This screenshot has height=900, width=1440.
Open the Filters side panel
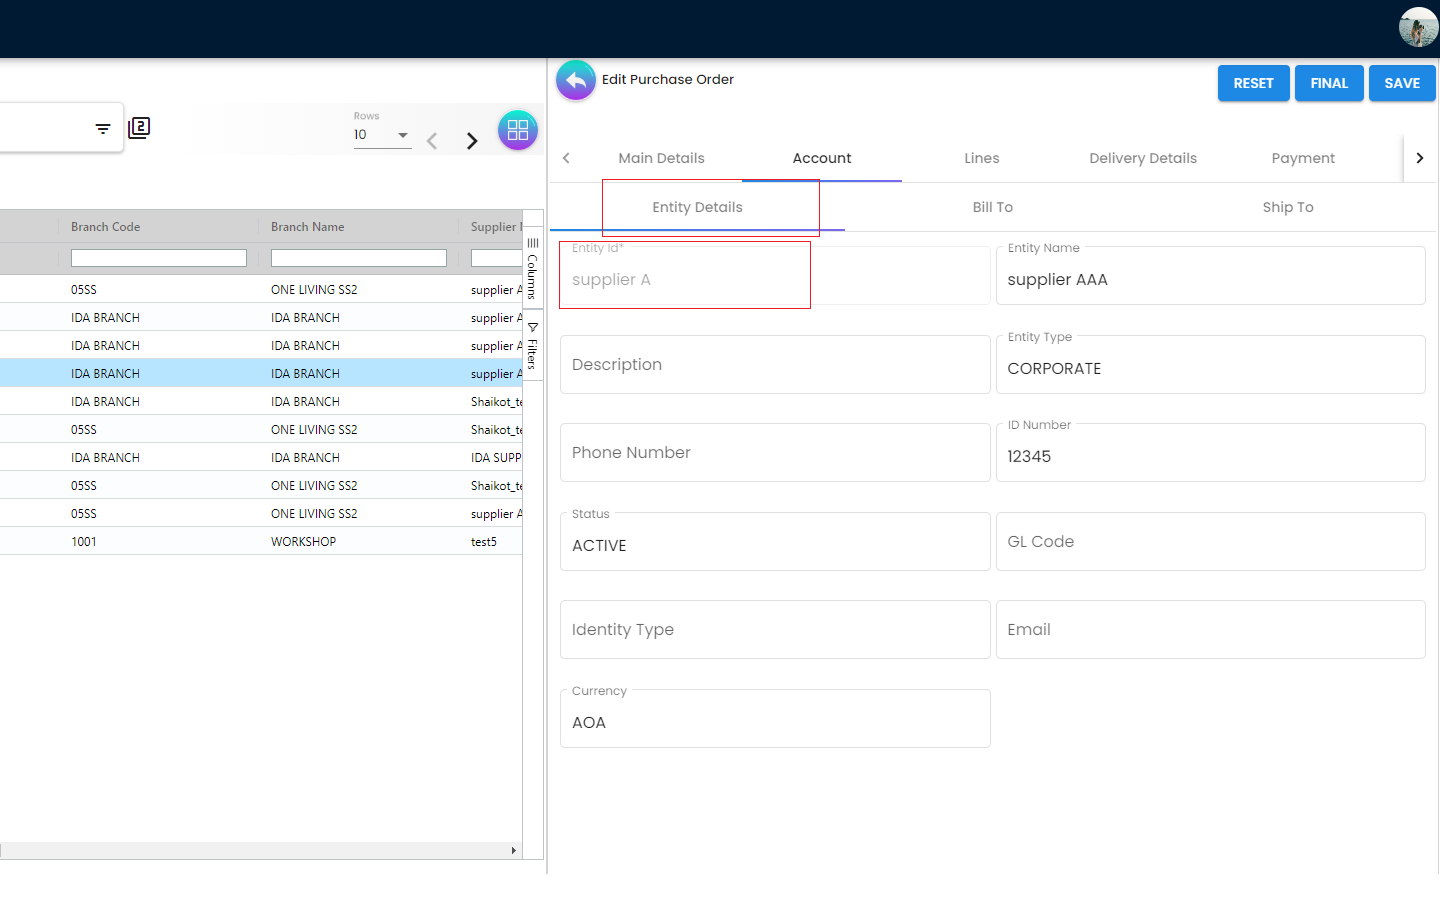pos(533,346)
